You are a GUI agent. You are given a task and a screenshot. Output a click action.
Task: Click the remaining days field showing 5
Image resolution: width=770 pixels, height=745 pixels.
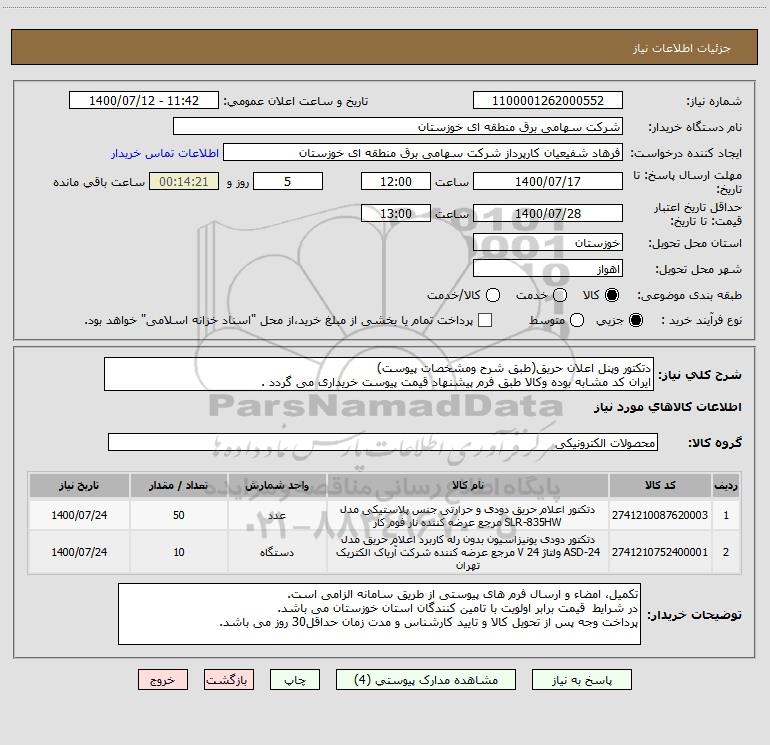point(288,181)
